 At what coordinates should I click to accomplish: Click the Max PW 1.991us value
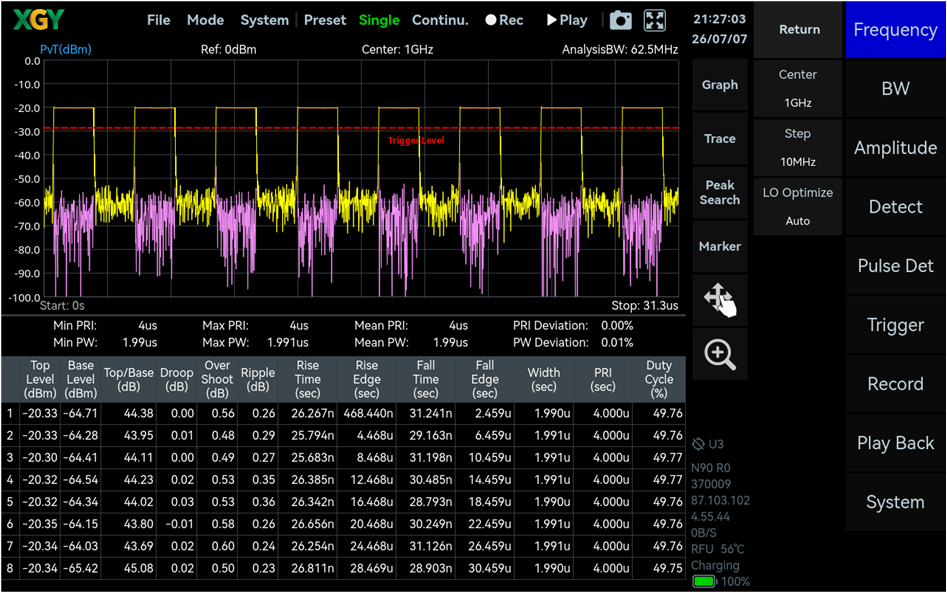pos(287,342)
